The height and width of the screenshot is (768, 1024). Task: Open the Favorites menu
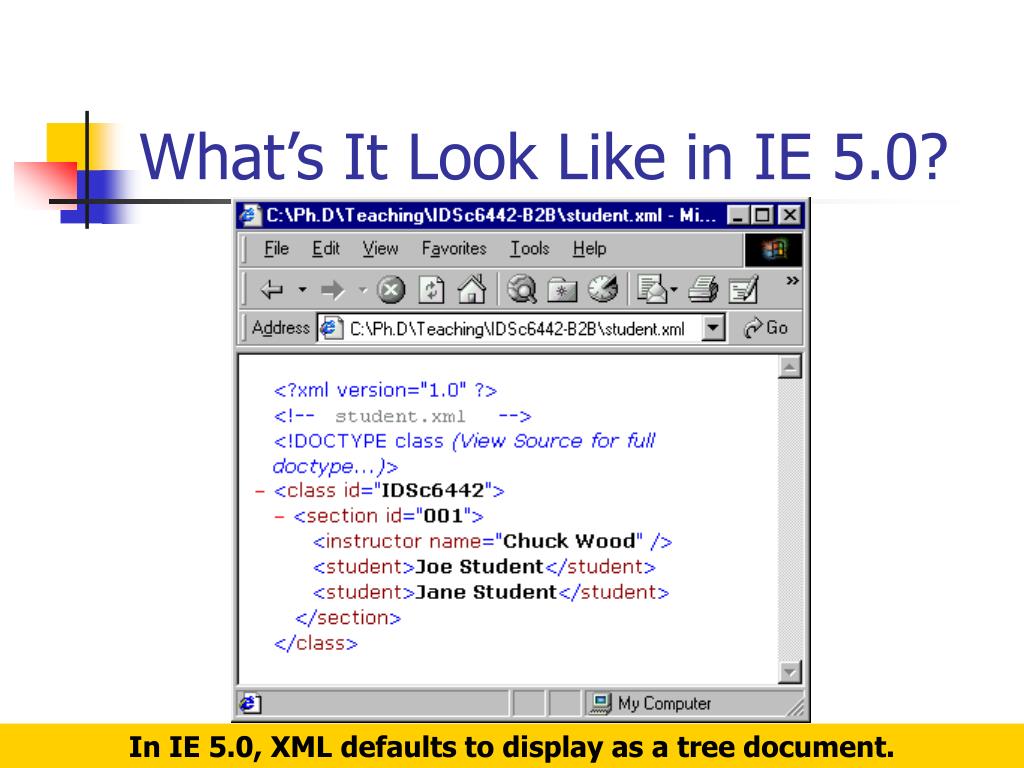pos(454,249)
